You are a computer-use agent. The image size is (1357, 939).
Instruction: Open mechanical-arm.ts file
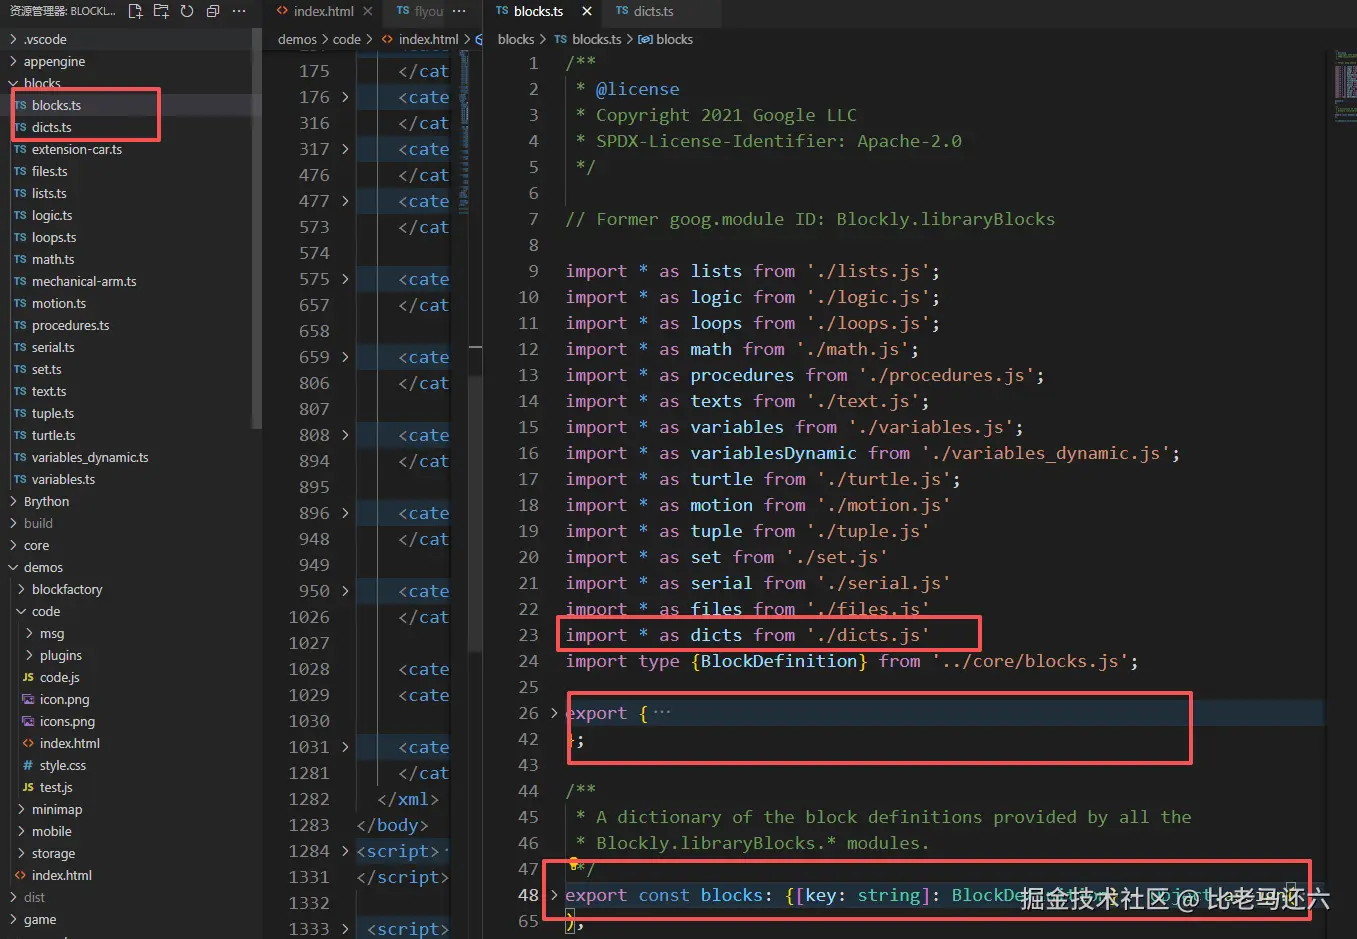[x=84, y=281]
